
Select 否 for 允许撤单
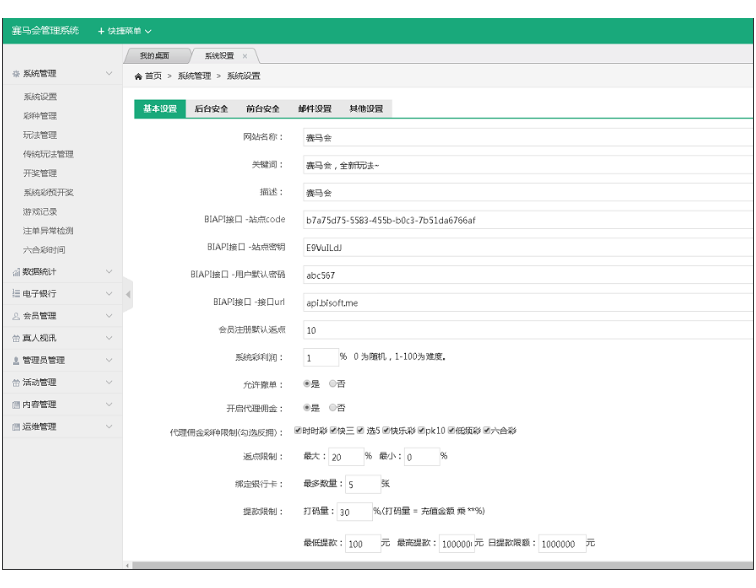(x=333, y=383)
